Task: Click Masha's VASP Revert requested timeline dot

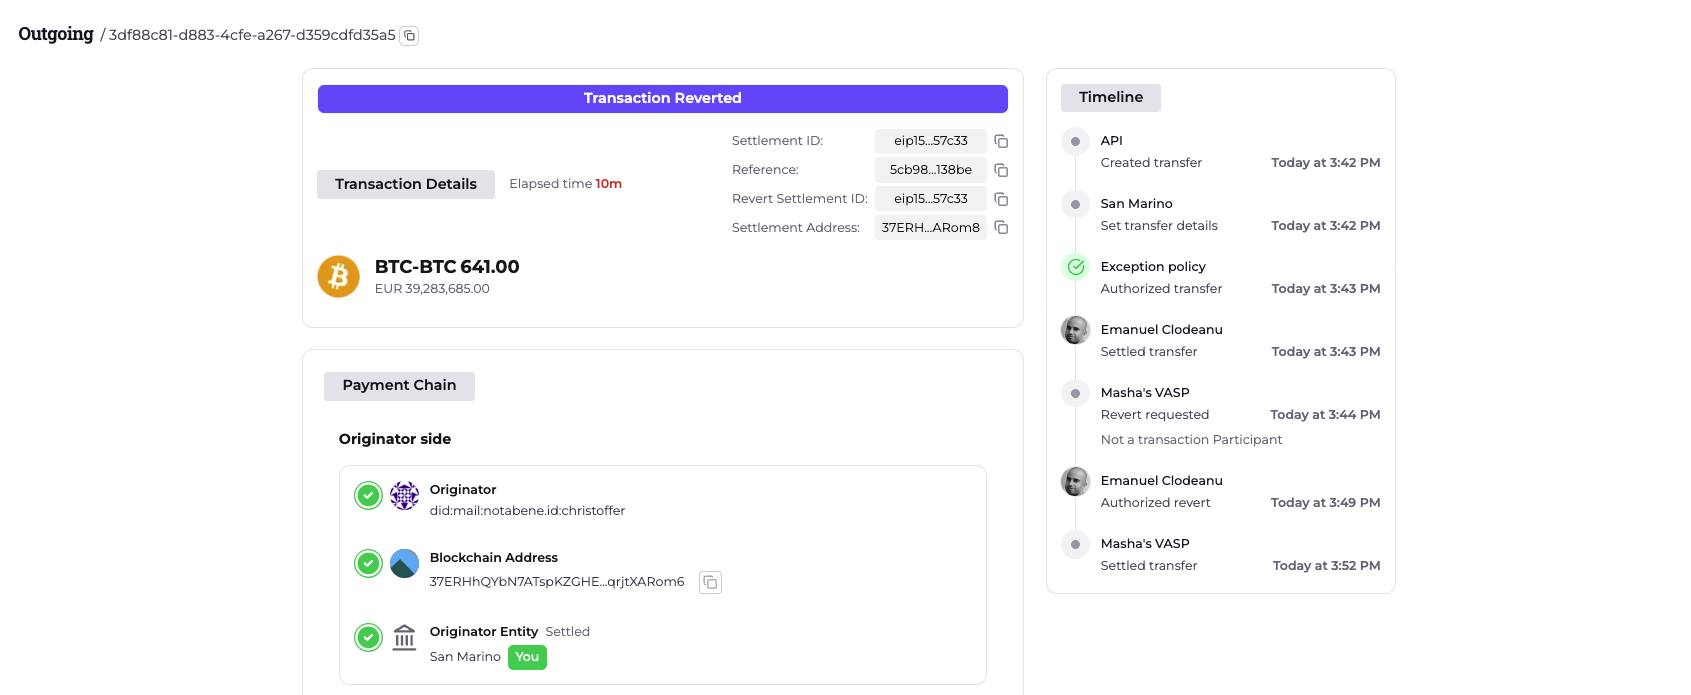Action: [x=1076, y=393]
